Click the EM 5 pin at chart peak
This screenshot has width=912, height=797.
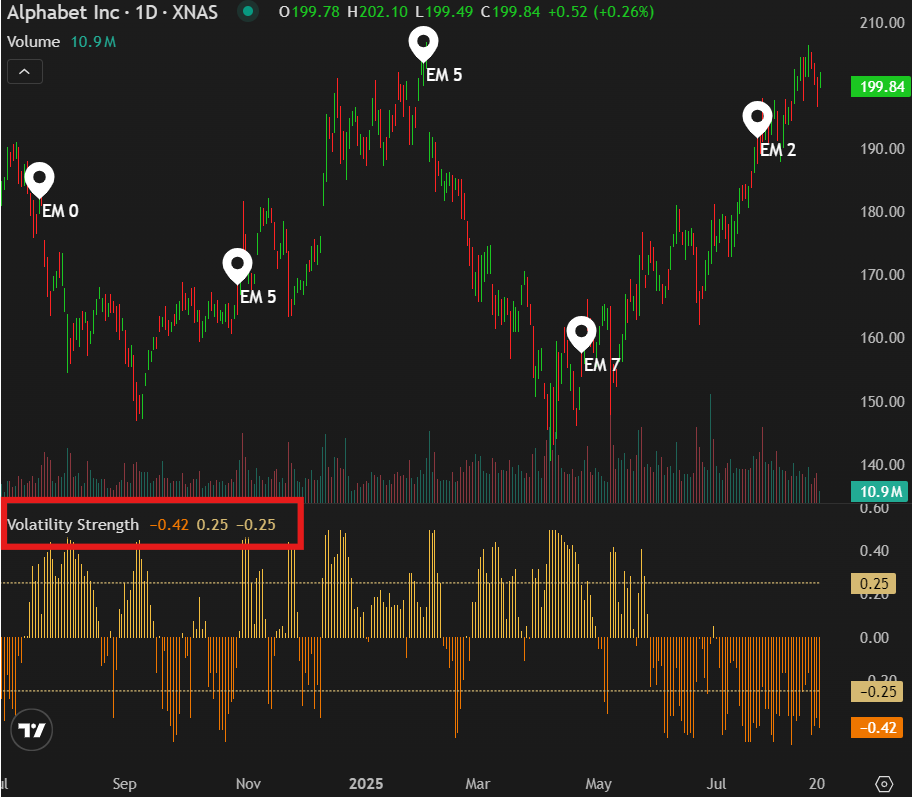pos(423,44)
